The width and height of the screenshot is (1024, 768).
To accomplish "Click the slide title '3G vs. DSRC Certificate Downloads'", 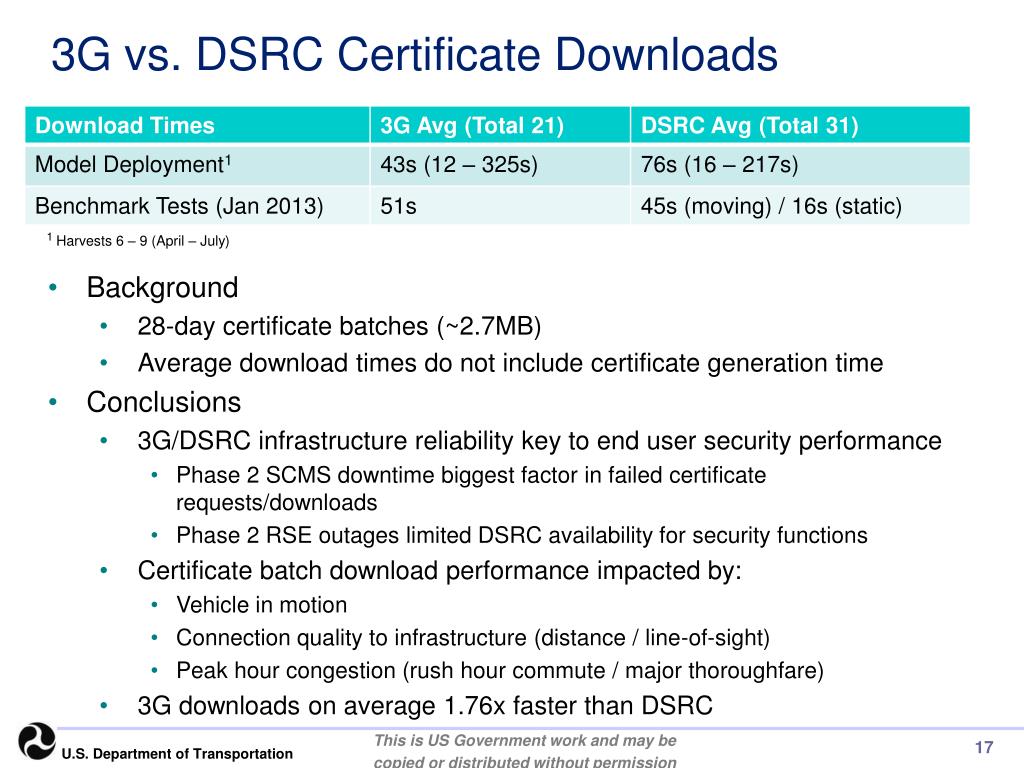I will (415, 54).
